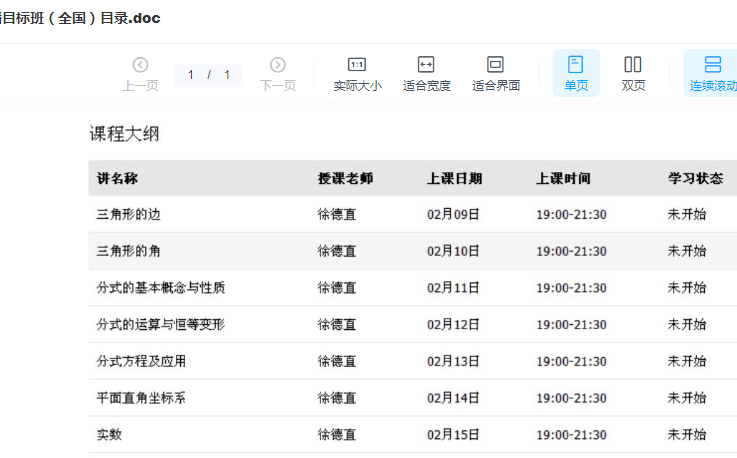This screenshot has width=737, height=458.
Task: Click the page number input field
Action: 191,75
